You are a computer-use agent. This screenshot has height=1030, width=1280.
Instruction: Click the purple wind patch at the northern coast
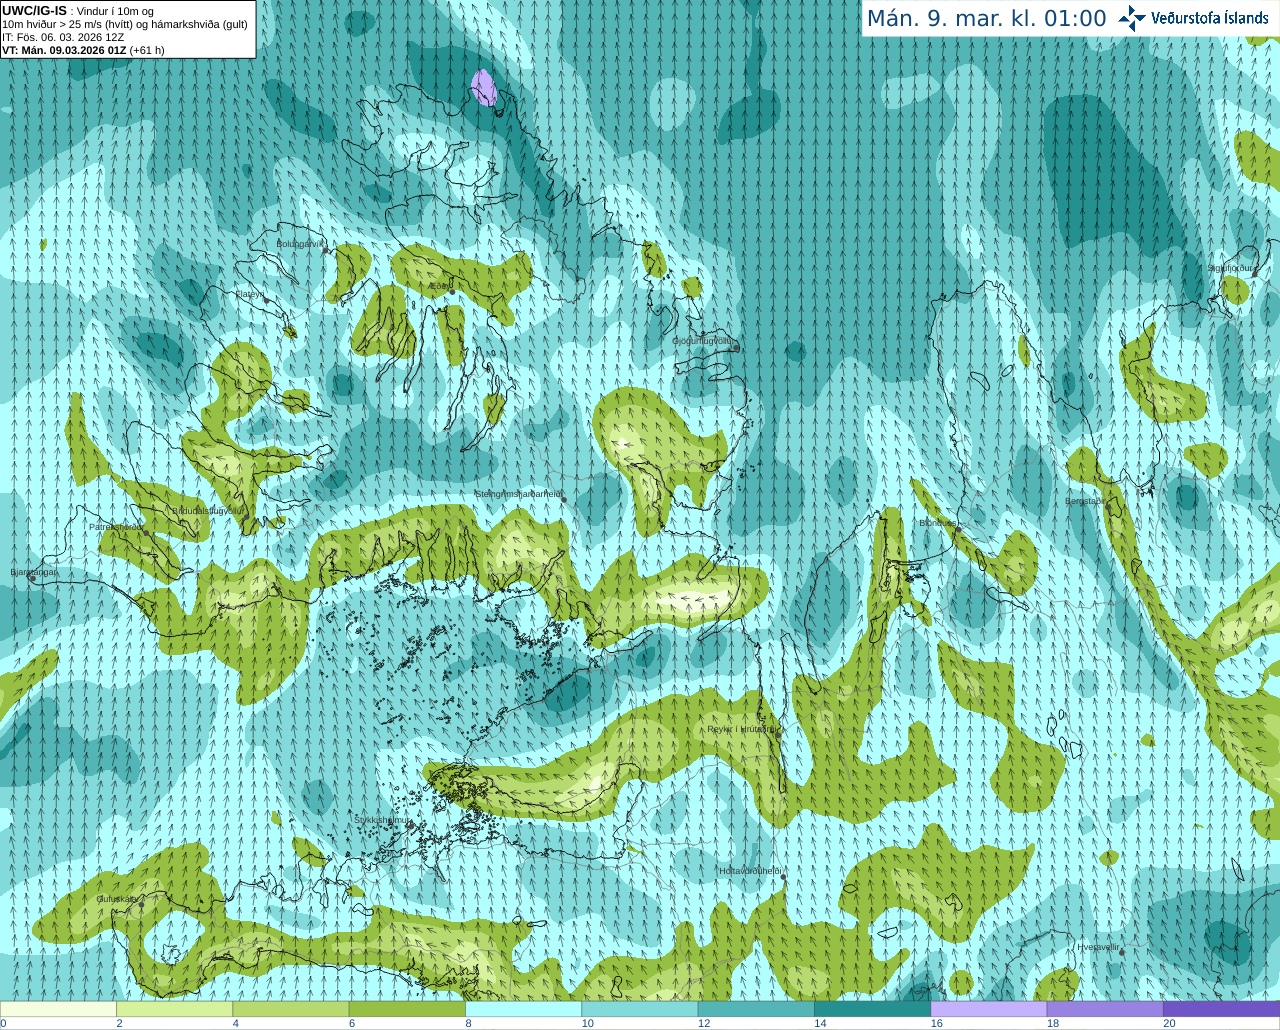tap(484, 88)
